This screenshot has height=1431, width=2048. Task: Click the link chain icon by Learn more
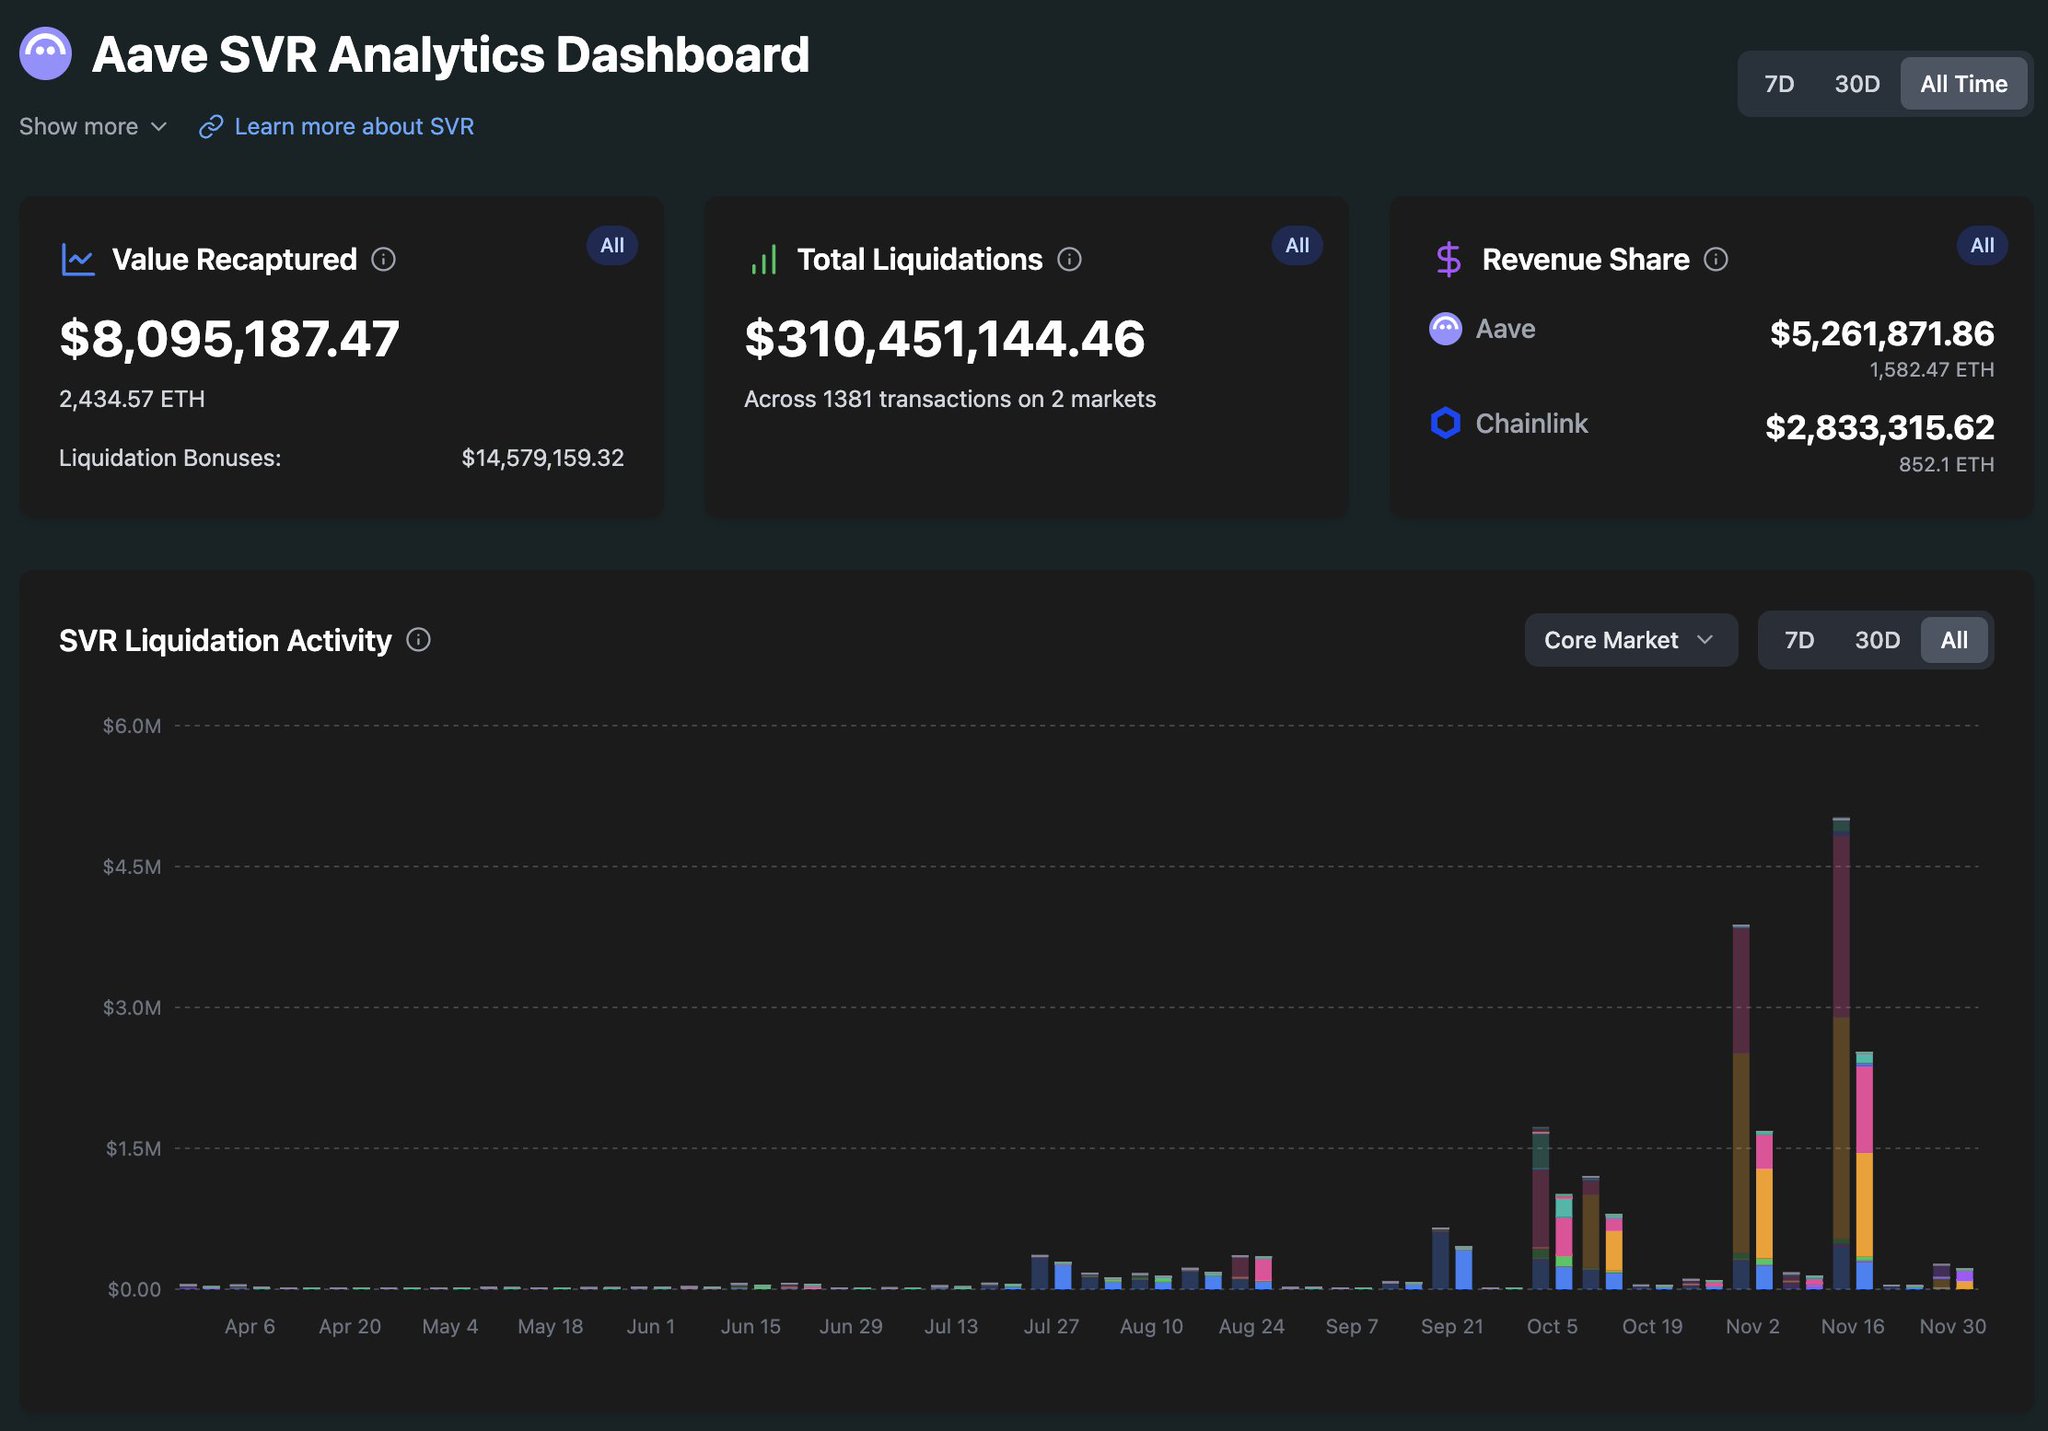click(x=210, y=127)
